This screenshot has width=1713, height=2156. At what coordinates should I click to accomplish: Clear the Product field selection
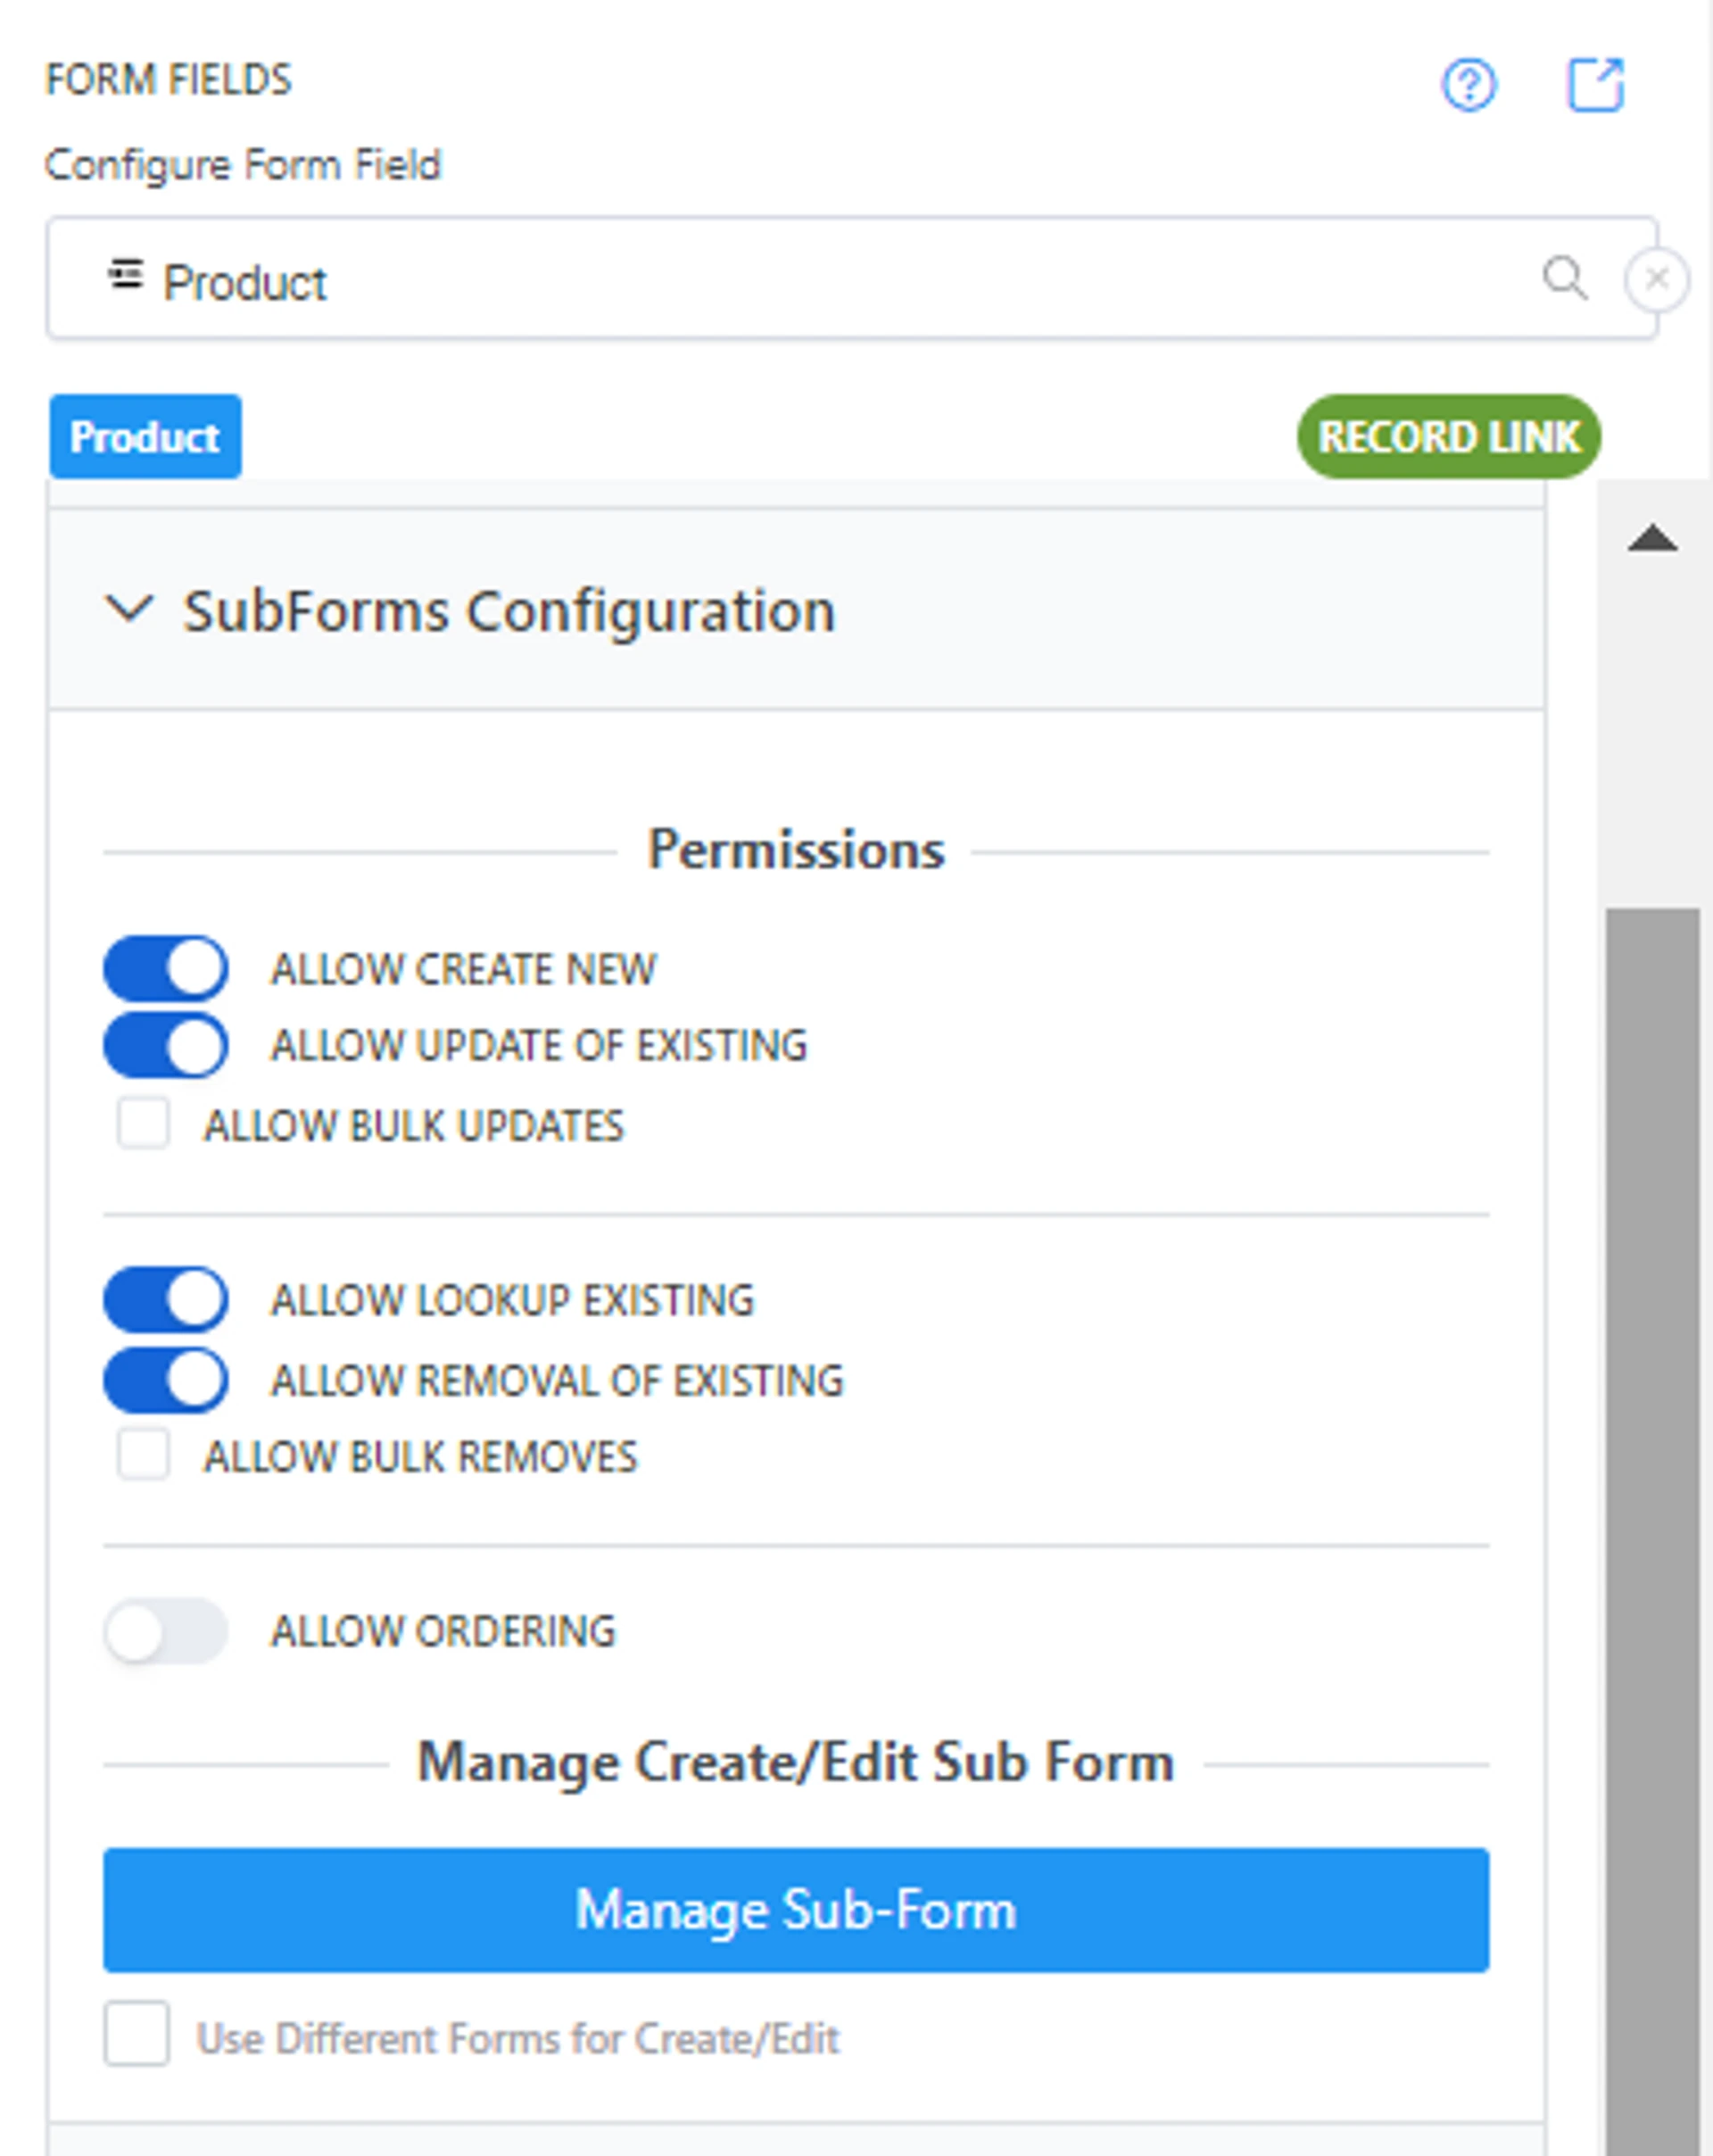pyautogui.click(x=1656, y=279)
